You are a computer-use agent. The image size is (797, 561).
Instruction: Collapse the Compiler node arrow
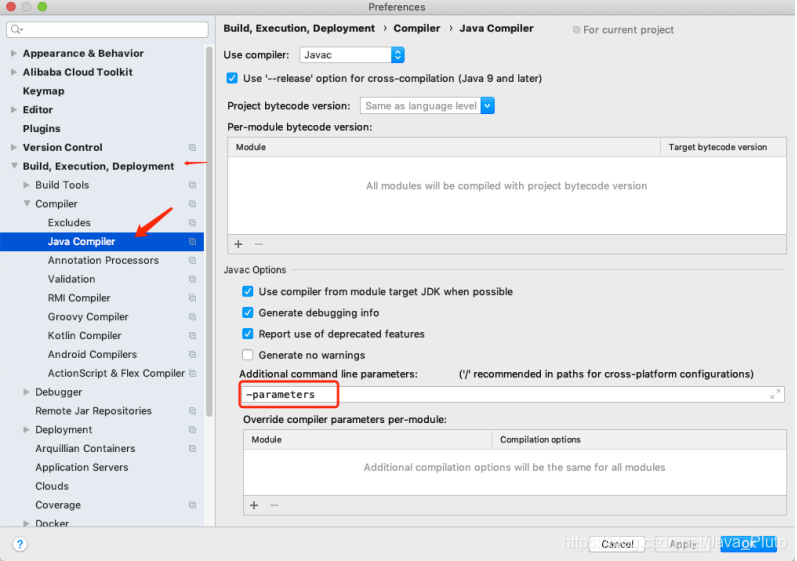26,204
